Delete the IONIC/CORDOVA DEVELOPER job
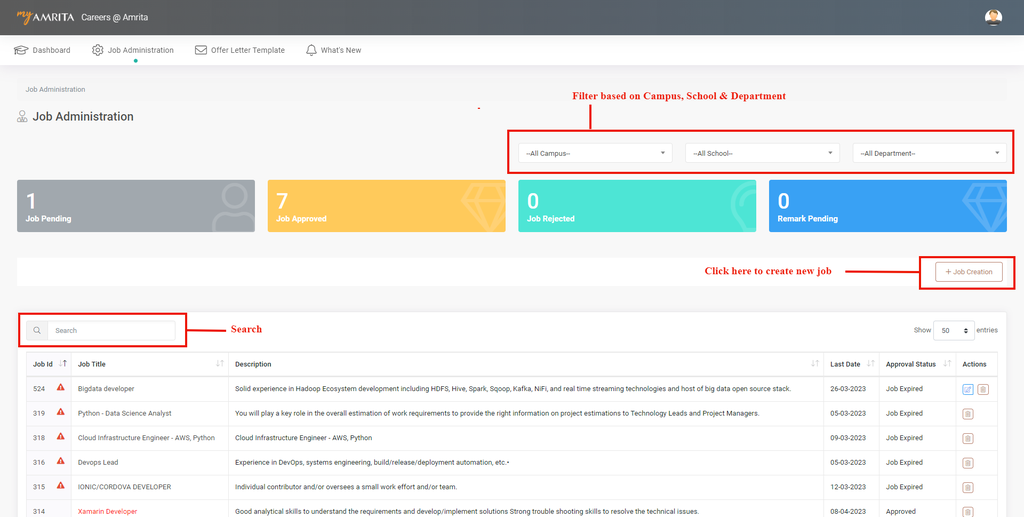 967,487
